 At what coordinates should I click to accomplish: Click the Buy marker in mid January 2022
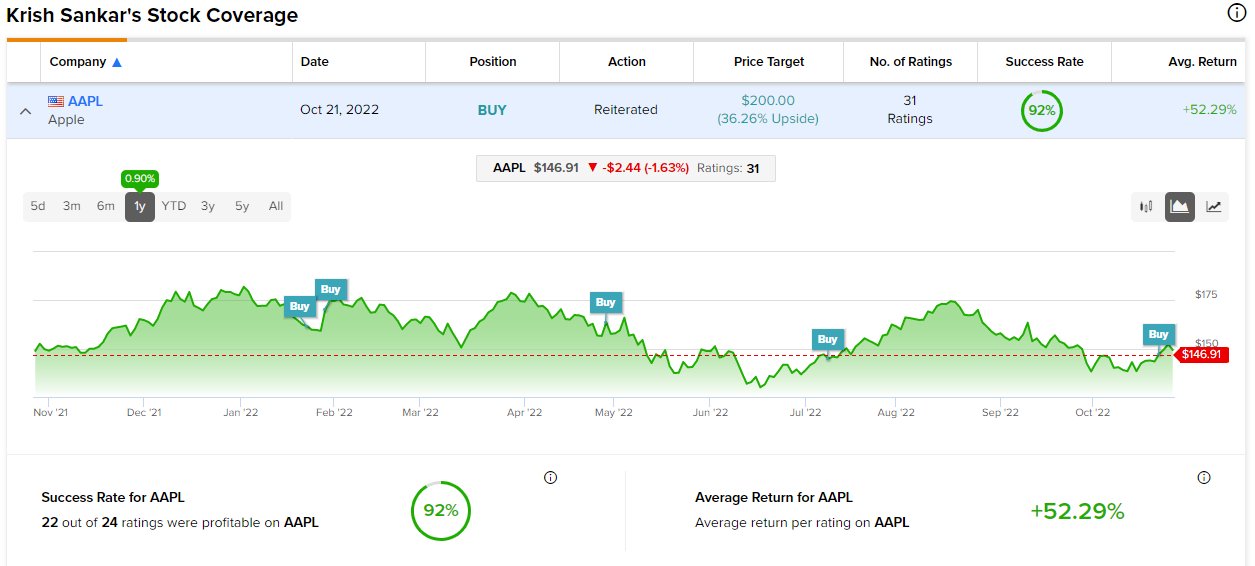coord(299,307)
